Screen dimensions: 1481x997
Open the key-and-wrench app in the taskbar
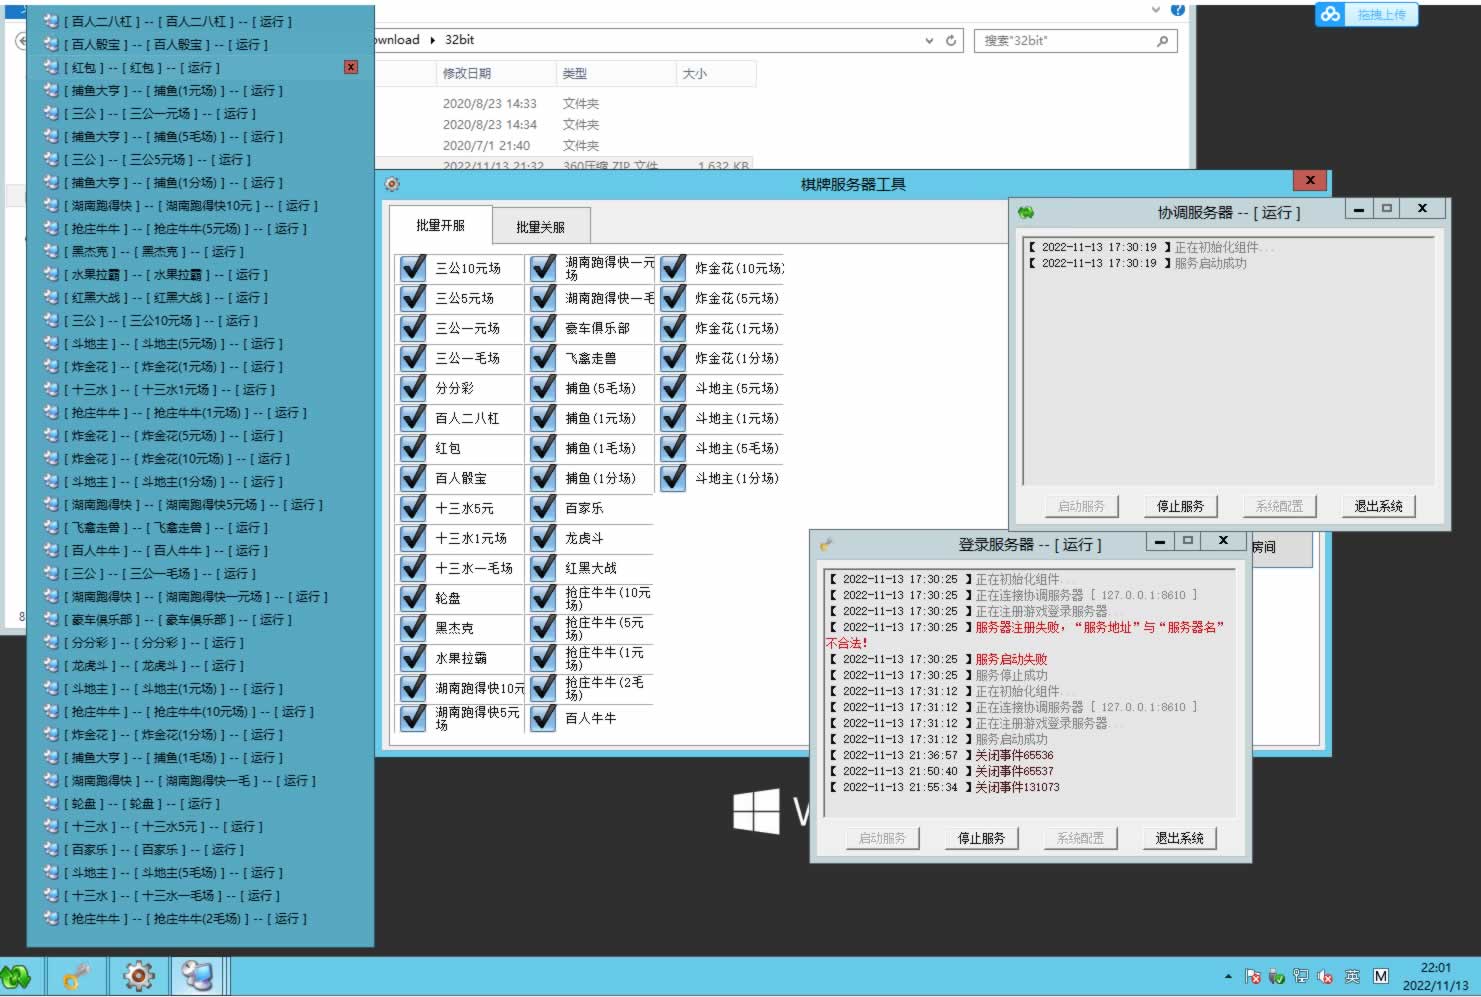point(77,975)
